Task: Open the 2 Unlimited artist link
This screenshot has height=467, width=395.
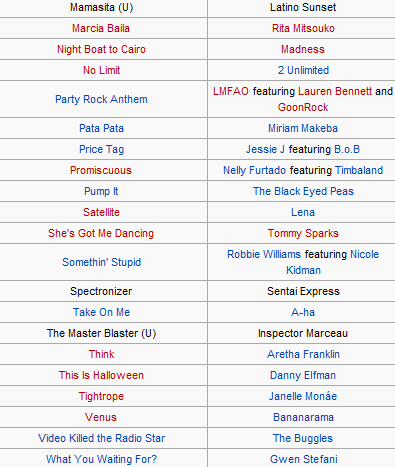Action: click(303, 70)
